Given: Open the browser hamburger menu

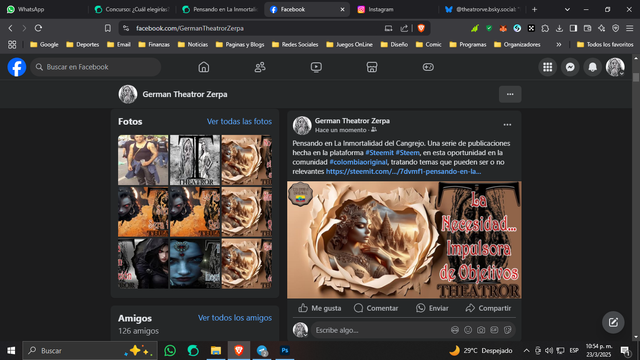Looking at the screenshot, I should (x=630, y=28).
